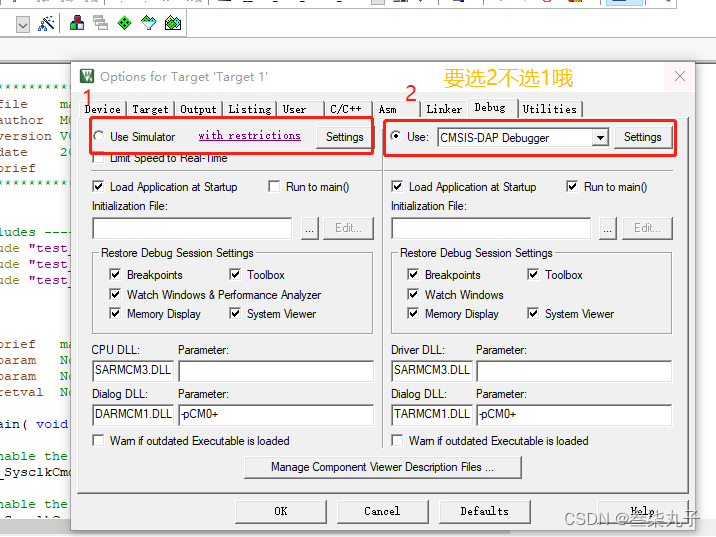Click DARMCM1.DLL Dialog DLL field
This screenshot has height=537, width=716.
[x=133, y=414]
